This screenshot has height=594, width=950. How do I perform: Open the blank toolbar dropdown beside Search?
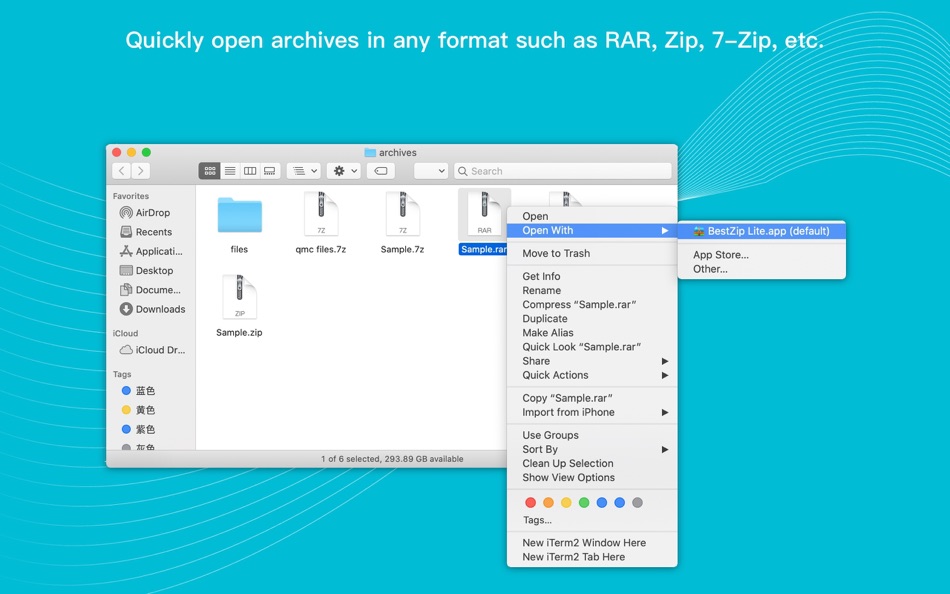pyautogui.click(x=431, y=171)
